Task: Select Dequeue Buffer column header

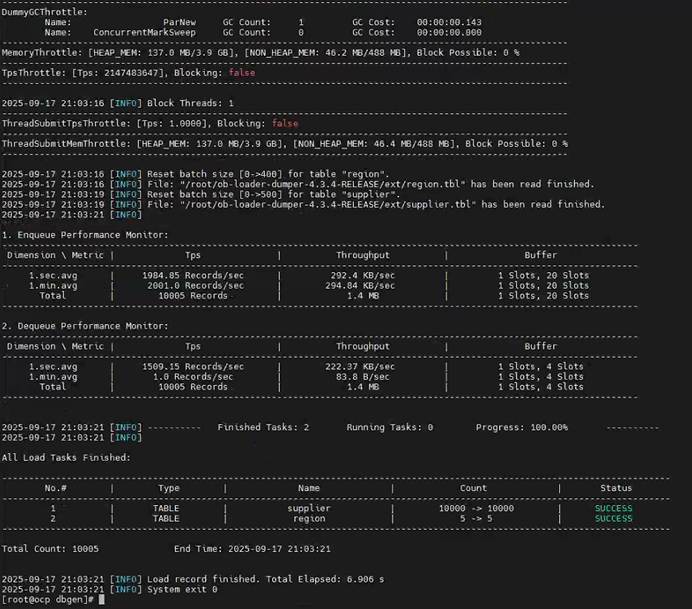Action: 541,346
